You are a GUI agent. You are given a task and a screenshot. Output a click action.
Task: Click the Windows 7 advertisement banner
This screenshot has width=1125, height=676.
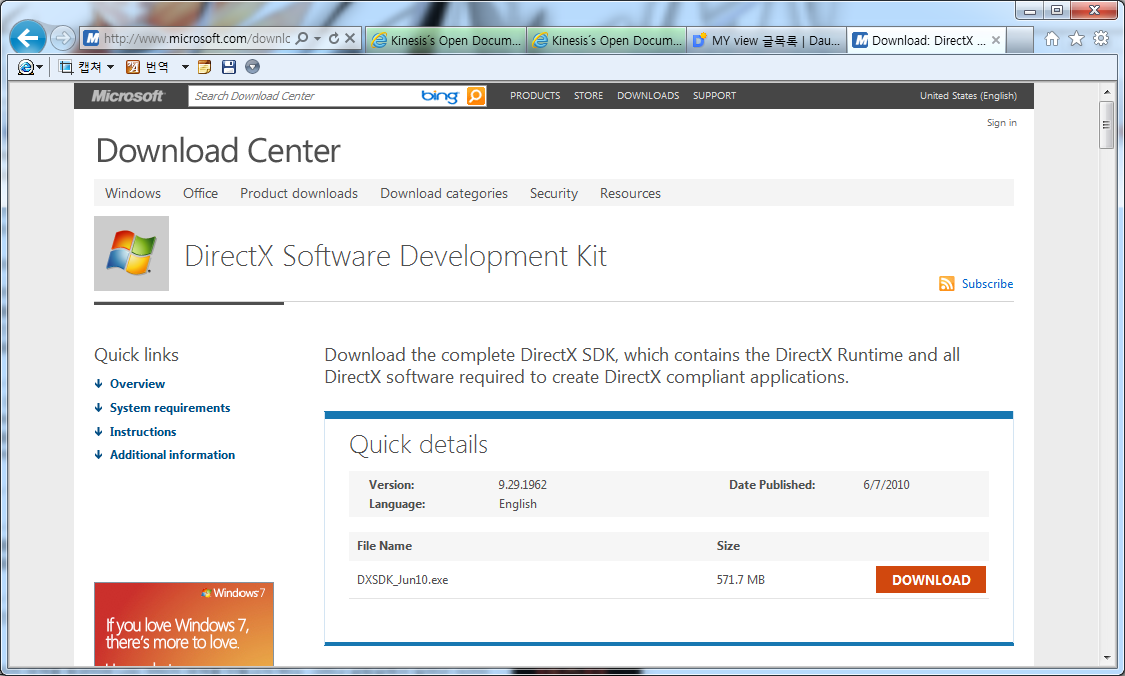point(184,624)
